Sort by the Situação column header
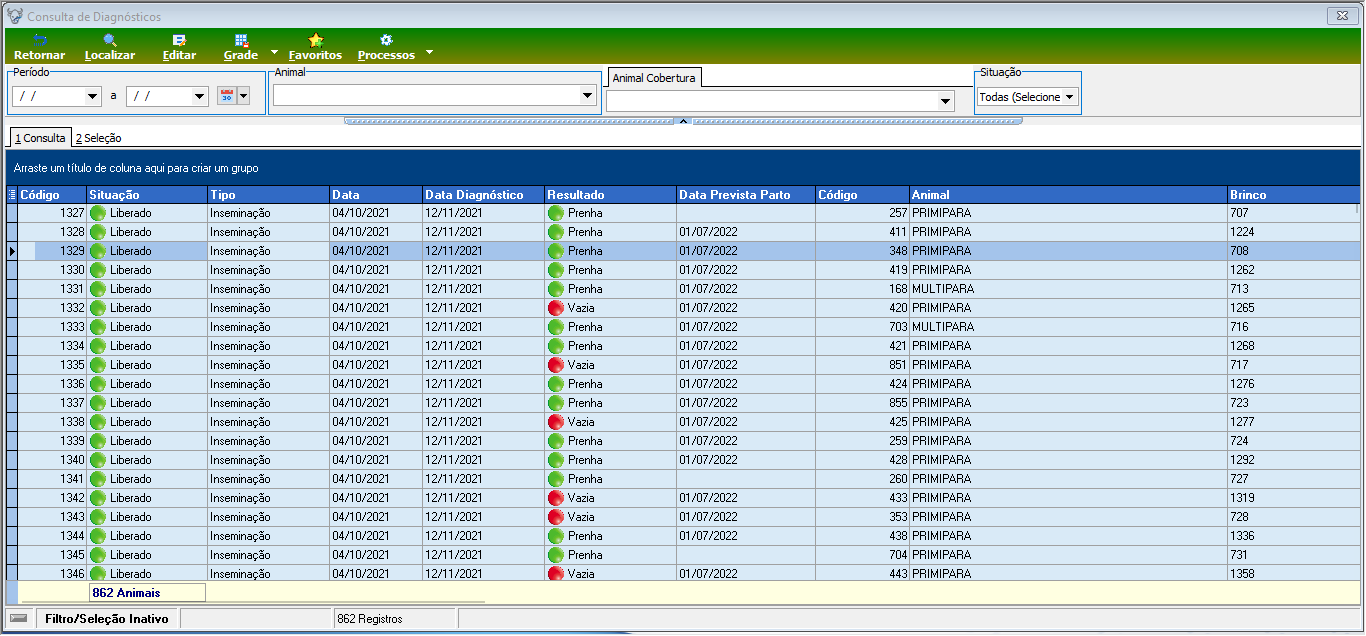 tap(146, 195)
